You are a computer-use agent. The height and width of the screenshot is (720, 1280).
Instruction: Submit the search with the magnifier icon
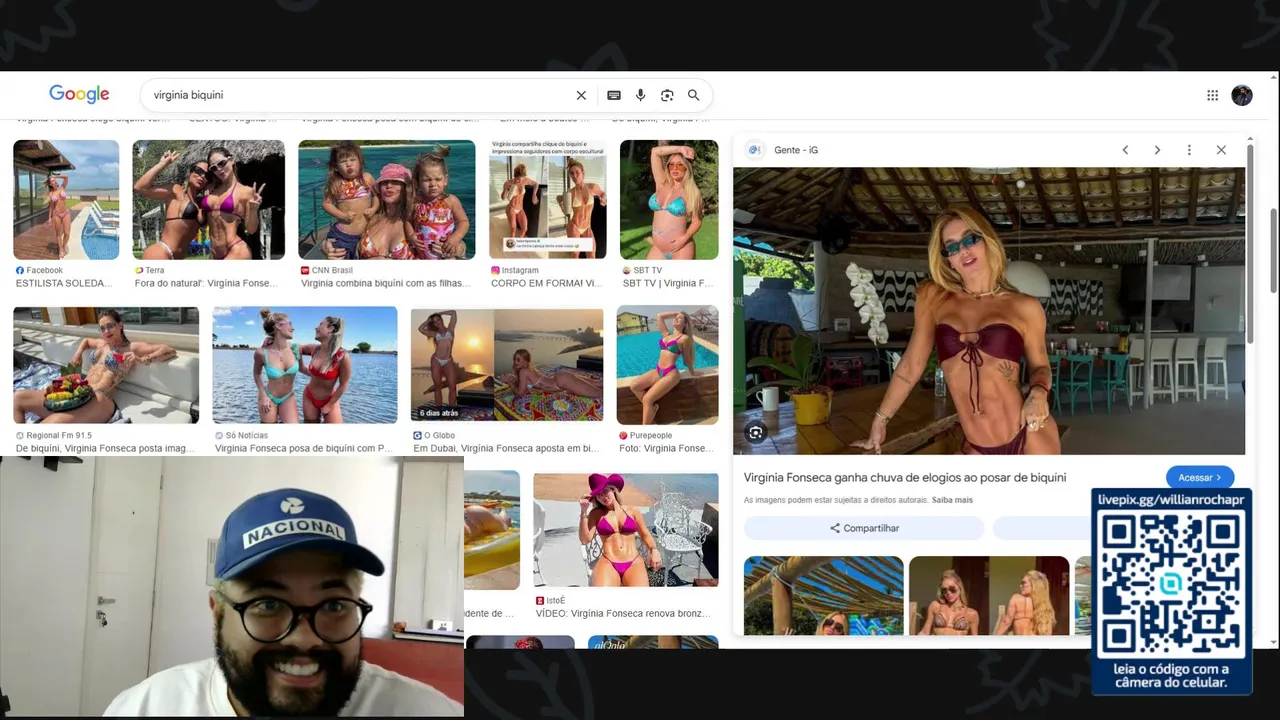tap(693, 95)
